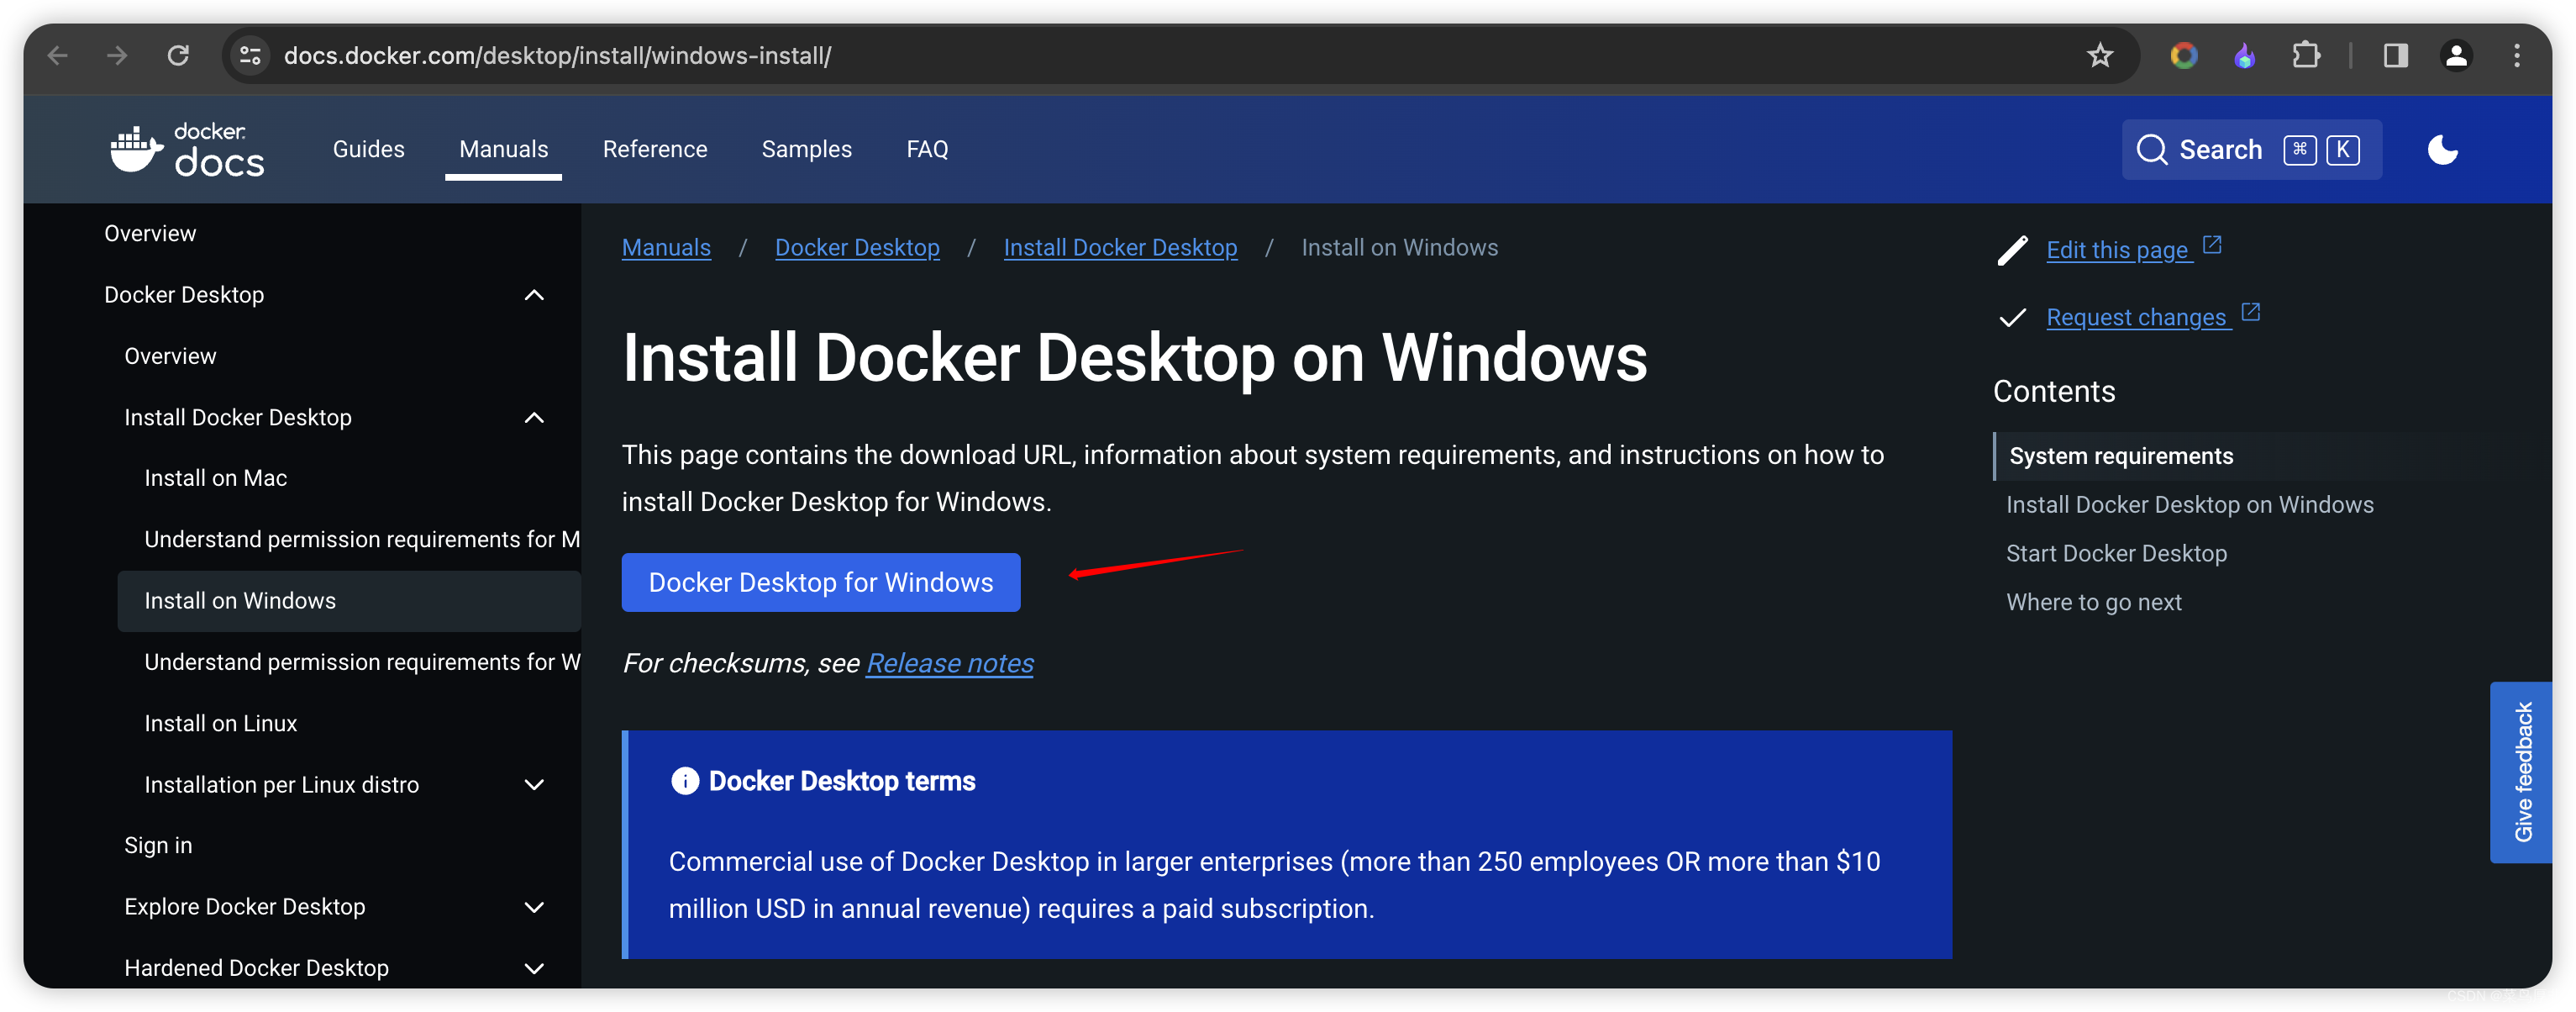Open the Give feedback side tab
The image size is (2576, 1012).
(2521, 771)
